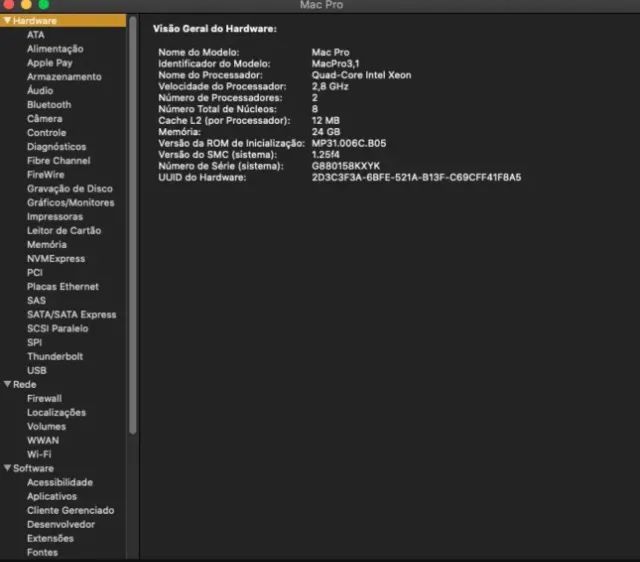Screen dimensions: 640x562
Task: Open Acessibilidade under Software
Action: 60,482
